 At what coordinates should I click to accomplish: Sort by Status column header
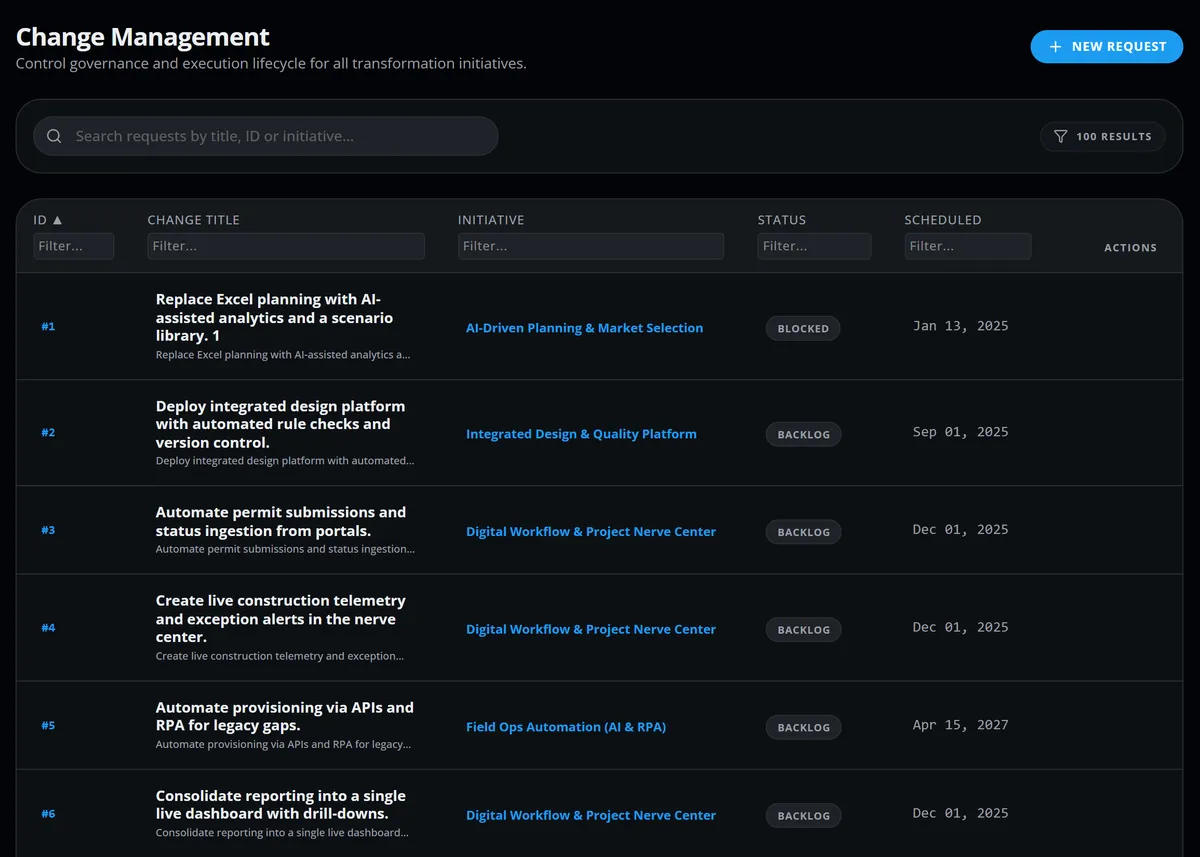coord(782,220)
